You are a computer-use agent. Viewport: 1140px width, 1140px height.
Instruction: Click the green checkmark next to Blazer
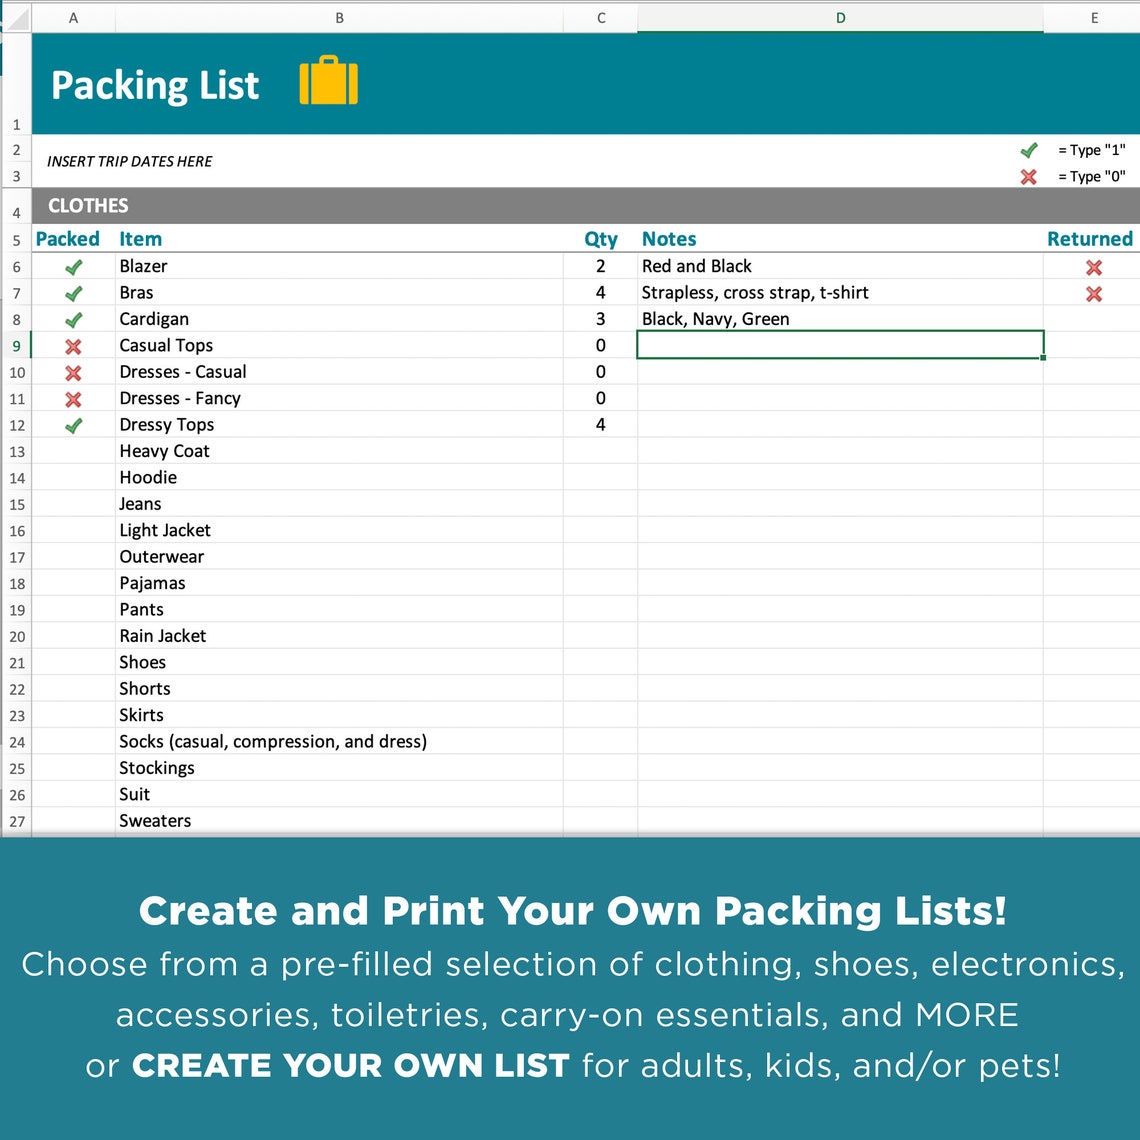tap(72, 267)
